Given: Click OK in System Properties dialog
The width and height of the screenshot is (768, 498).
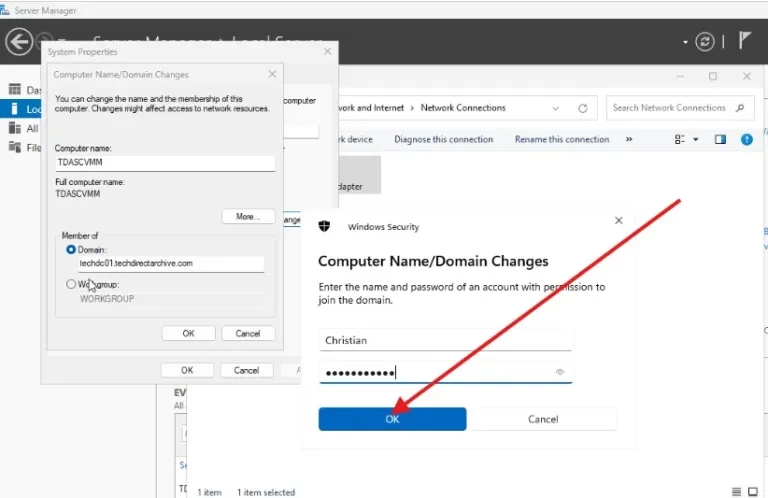Looking at the screenshot, I should (187, 370).
